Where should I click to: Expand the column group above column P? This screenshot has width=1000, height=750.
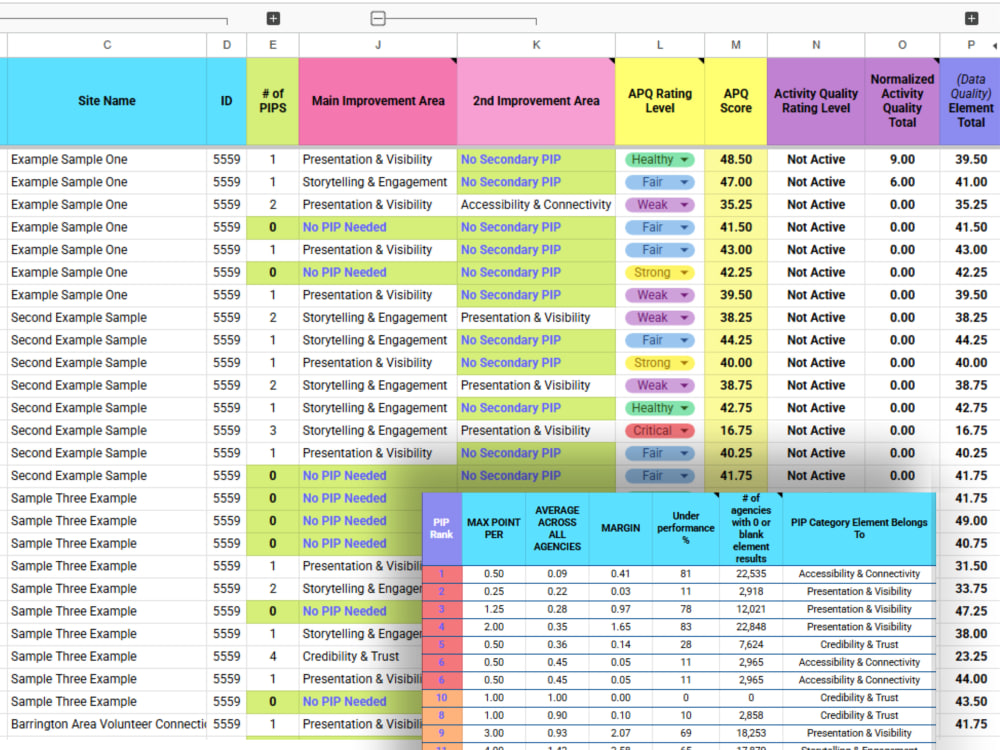[x=971, y=18]
